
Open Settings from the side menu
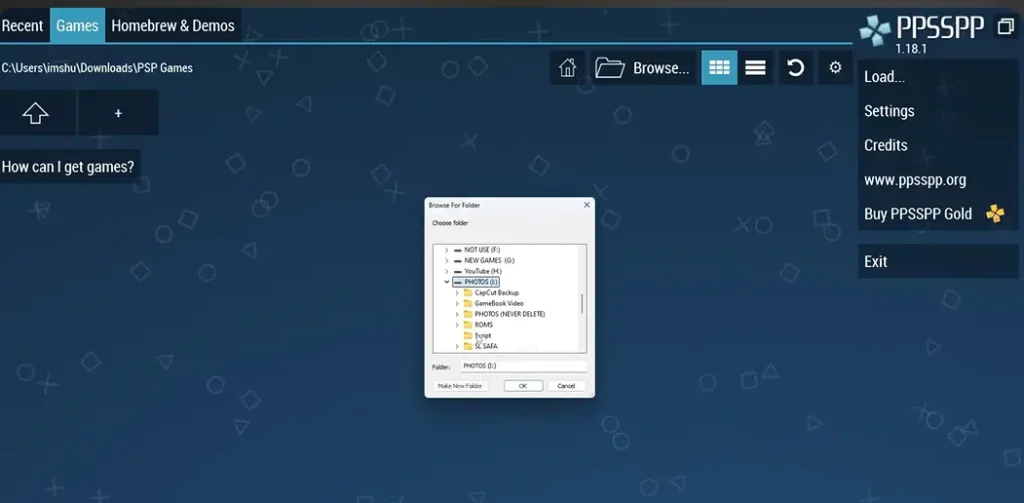(938, 111)
